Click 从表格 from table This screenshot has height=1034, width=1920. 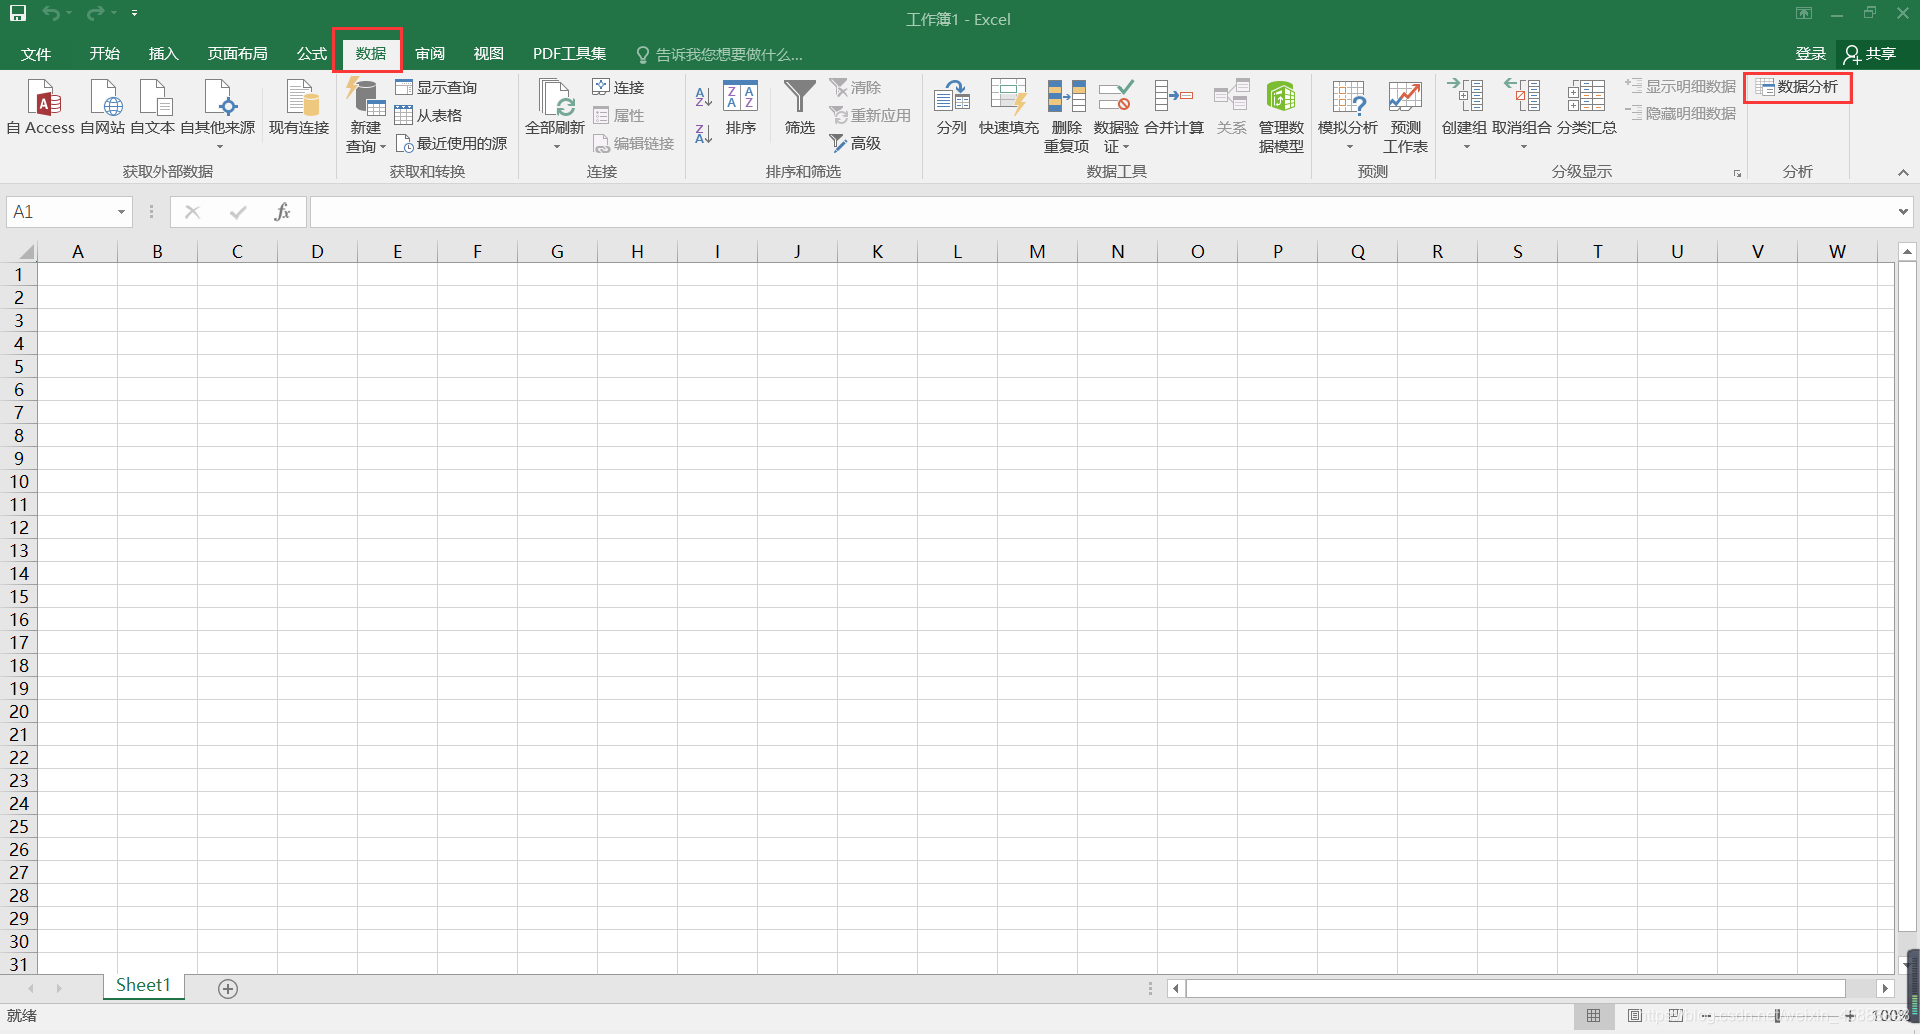point(428,115)
